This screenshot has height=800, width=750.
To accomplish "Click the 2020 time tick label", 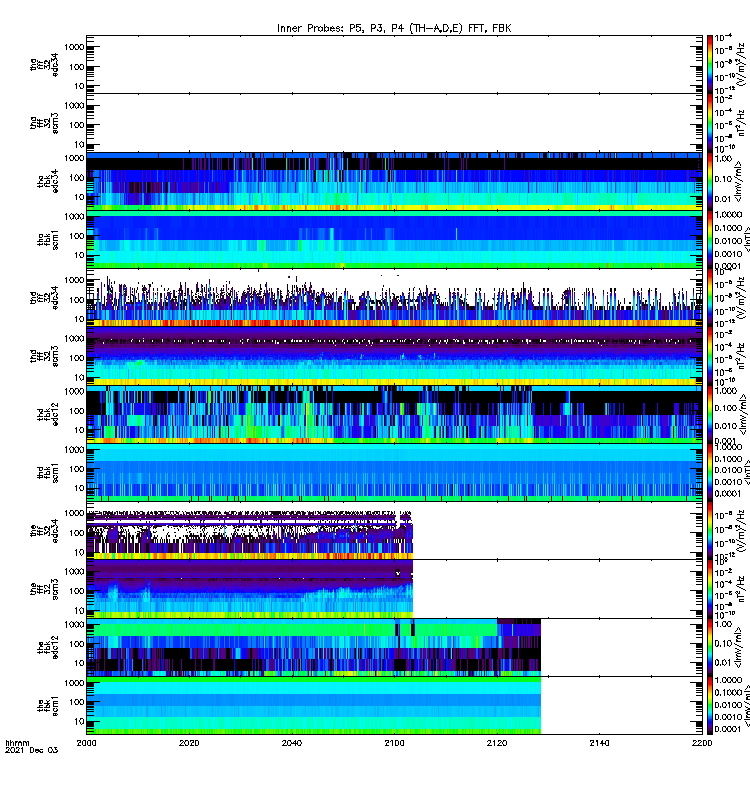I will pos(189,743).
